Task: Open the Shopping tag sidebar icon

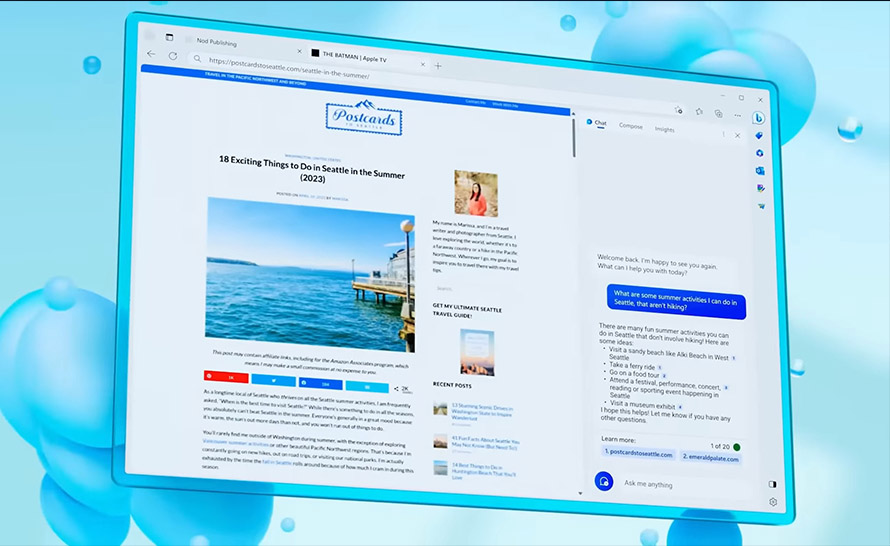Action: tap(759, 136)
